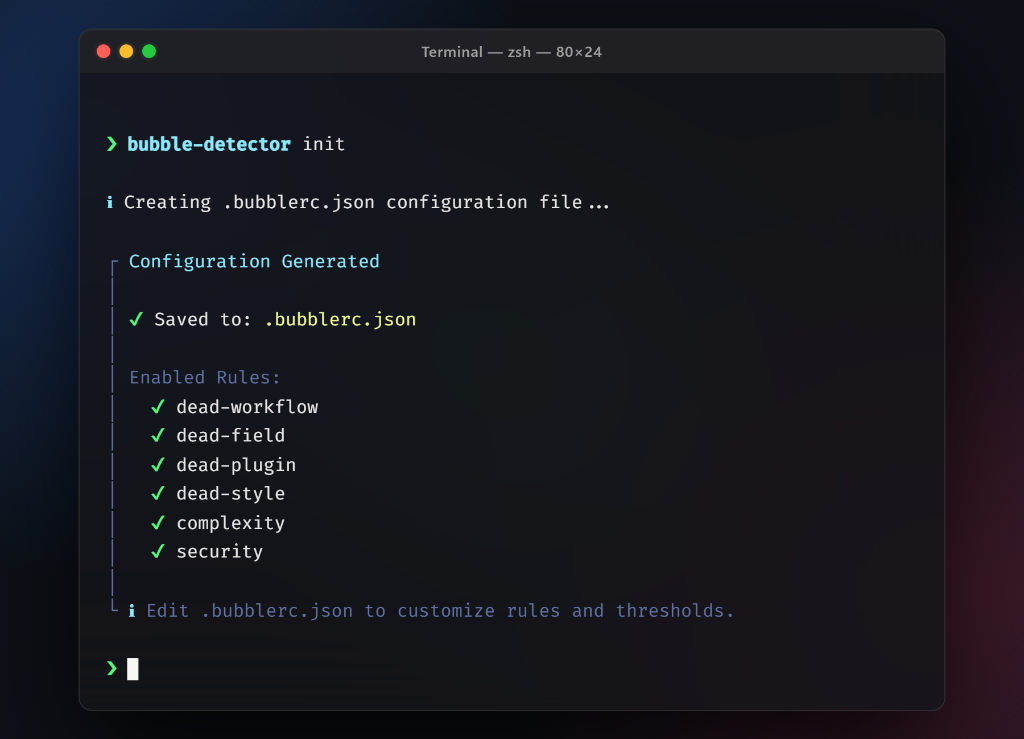Click the green checkmark beside 'Saved to:'
The height and width of the screenshot is (739, 1024).
[136, 319]
